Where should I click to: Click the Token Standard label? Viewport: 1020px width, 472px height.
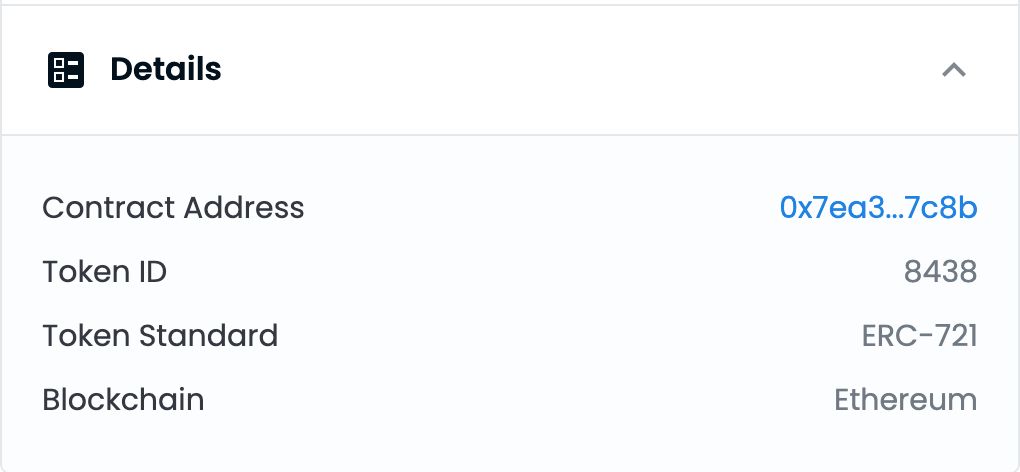pos(160,336)
